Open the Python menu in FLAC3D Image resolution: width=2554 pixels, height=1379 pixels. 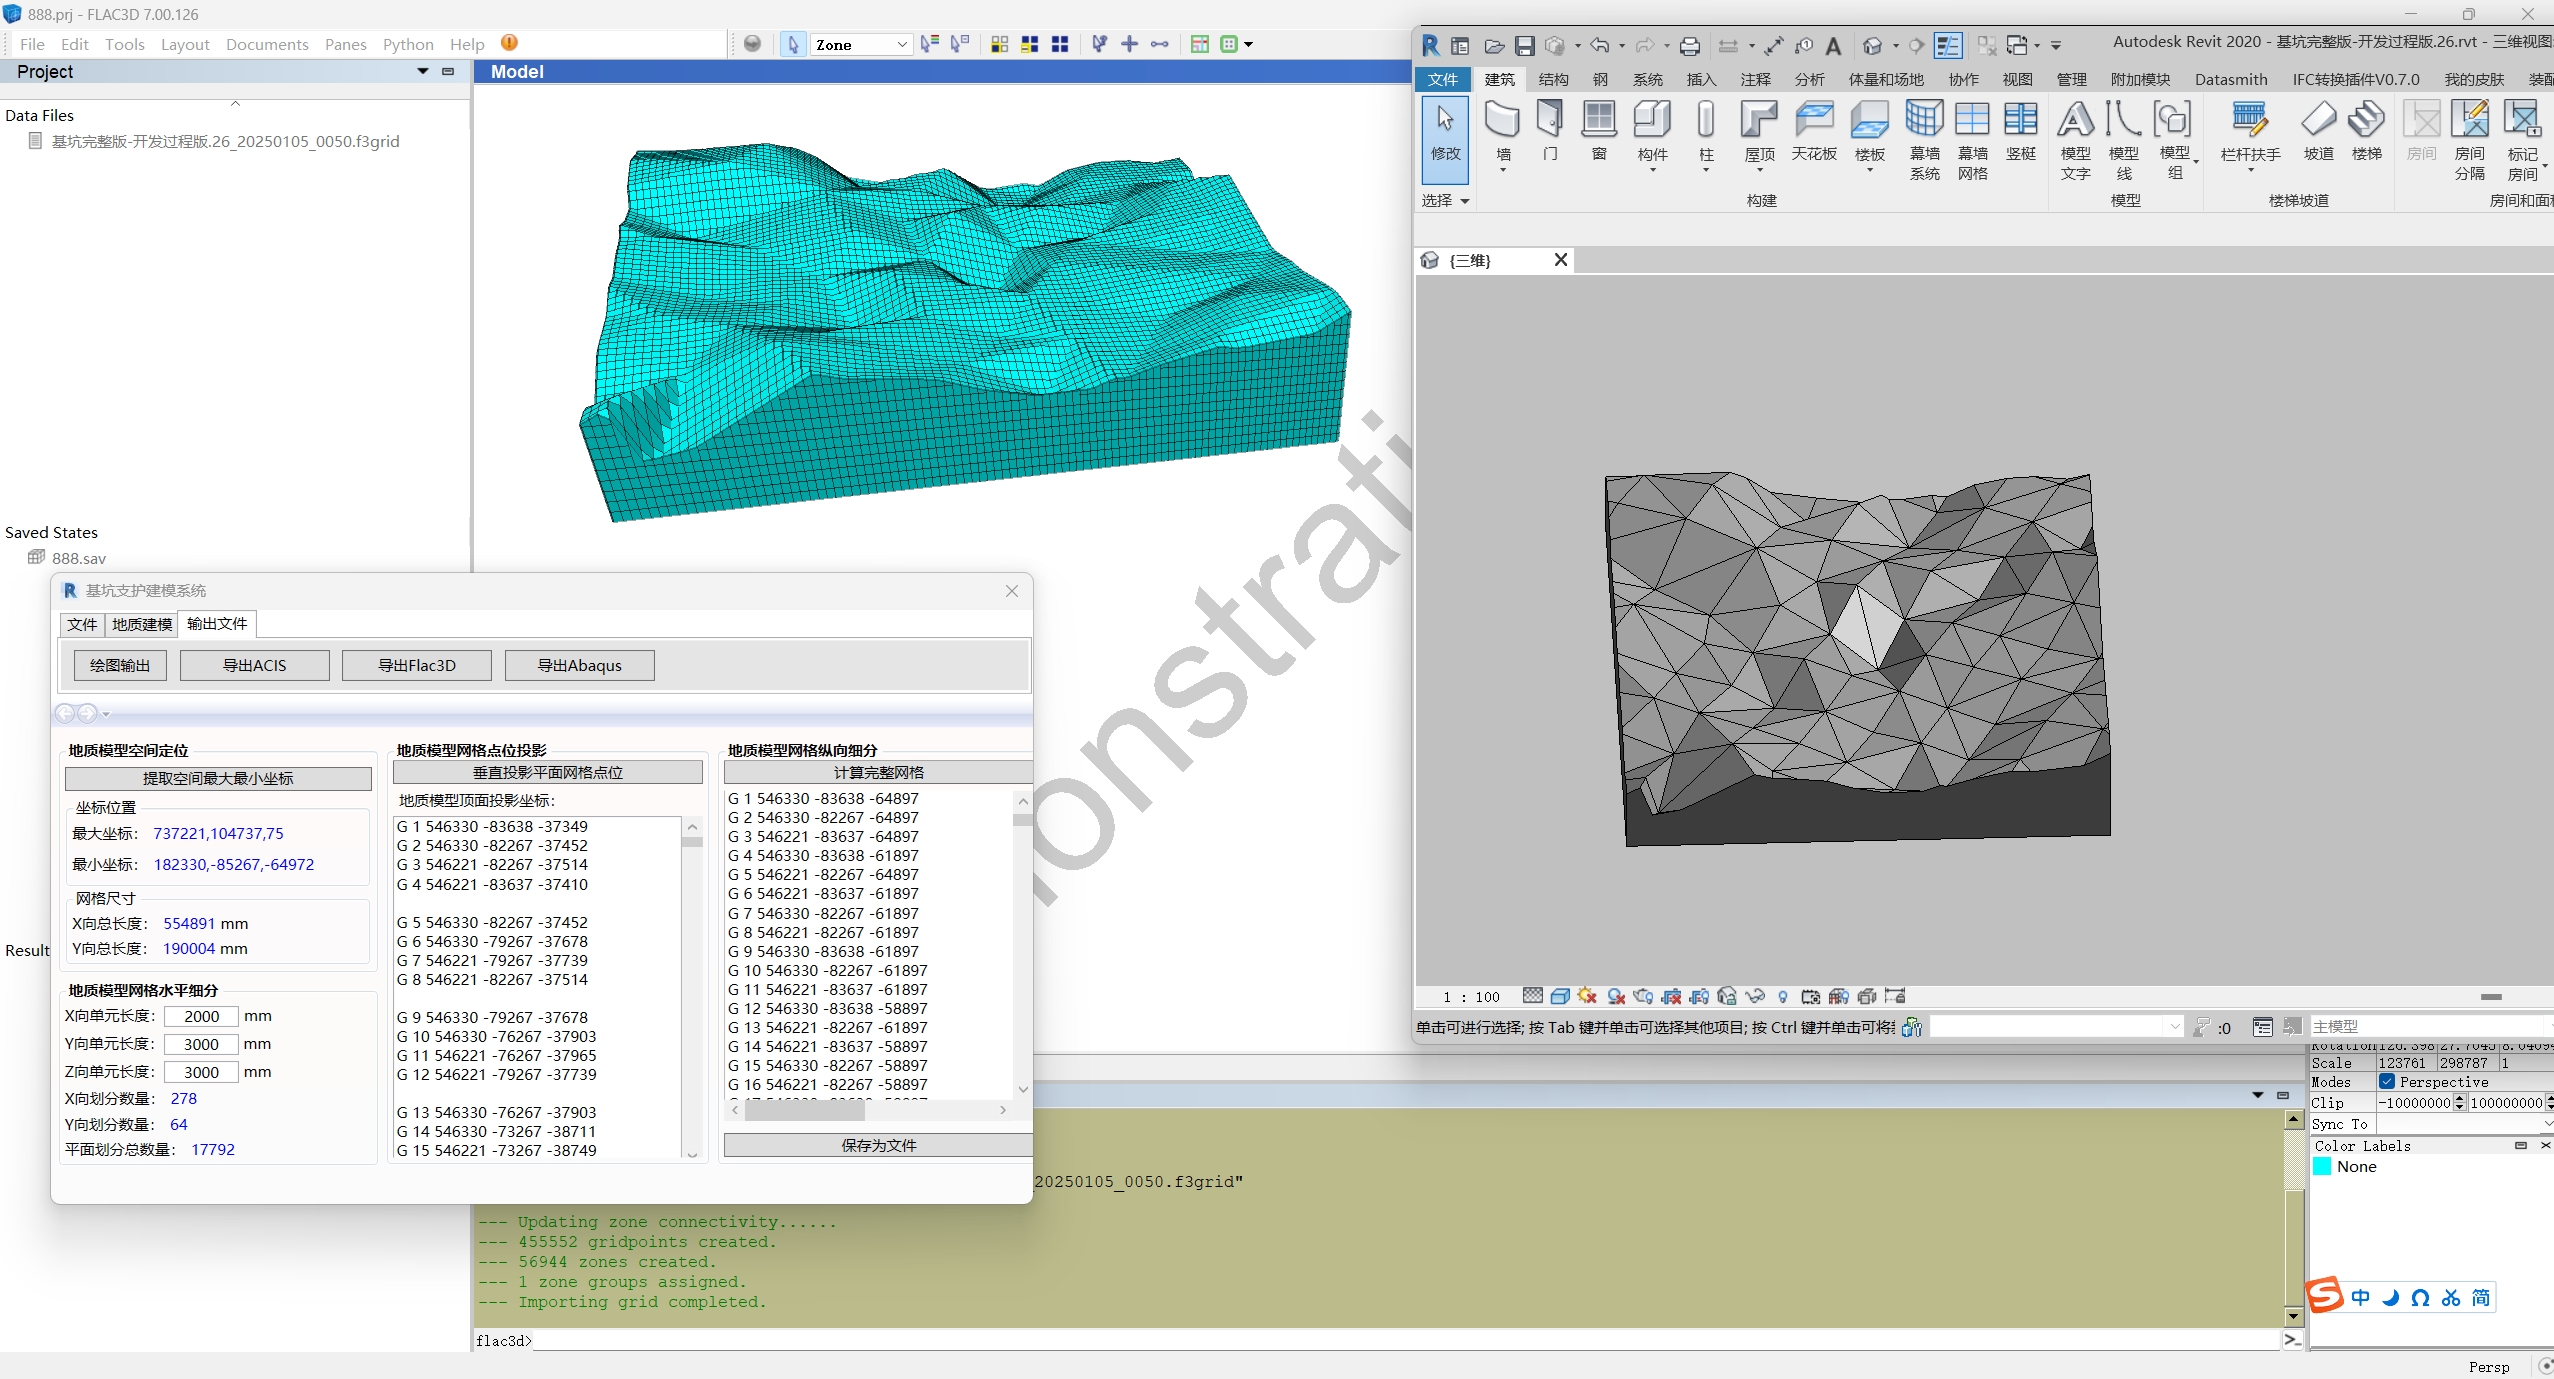coord(408,44)
